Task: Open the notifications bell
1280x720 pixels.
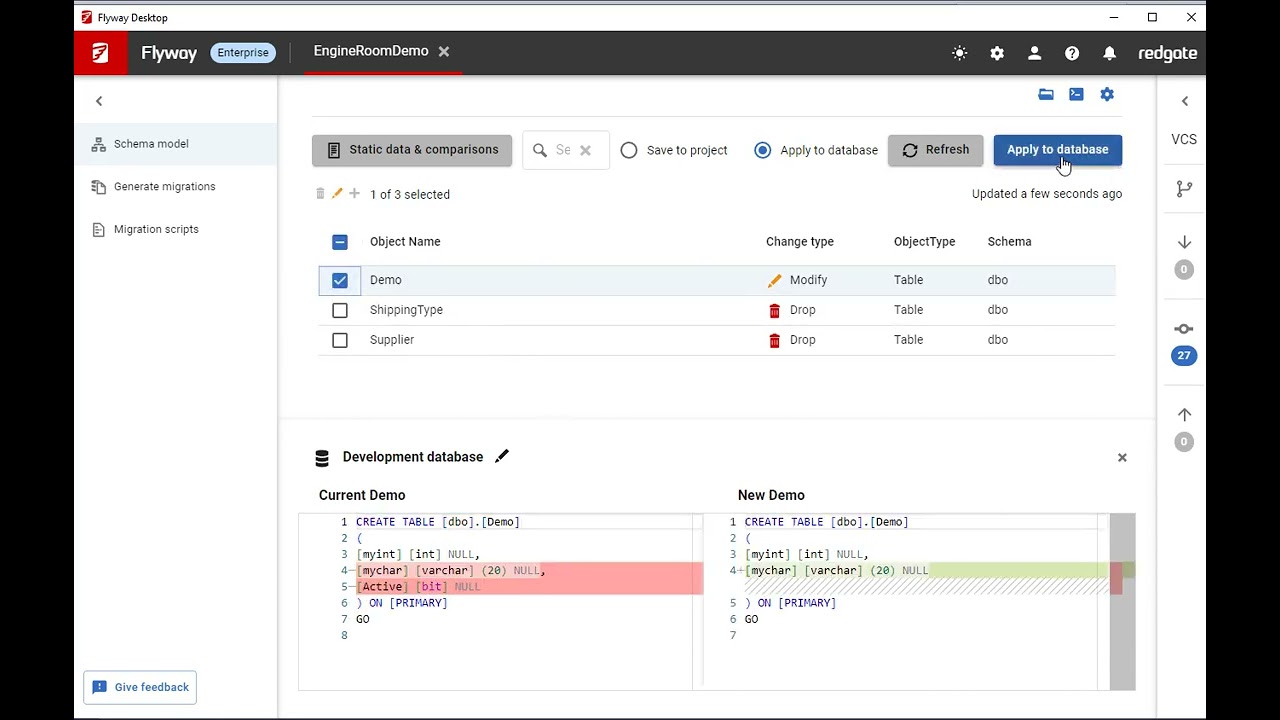Action: [1109, 53]
